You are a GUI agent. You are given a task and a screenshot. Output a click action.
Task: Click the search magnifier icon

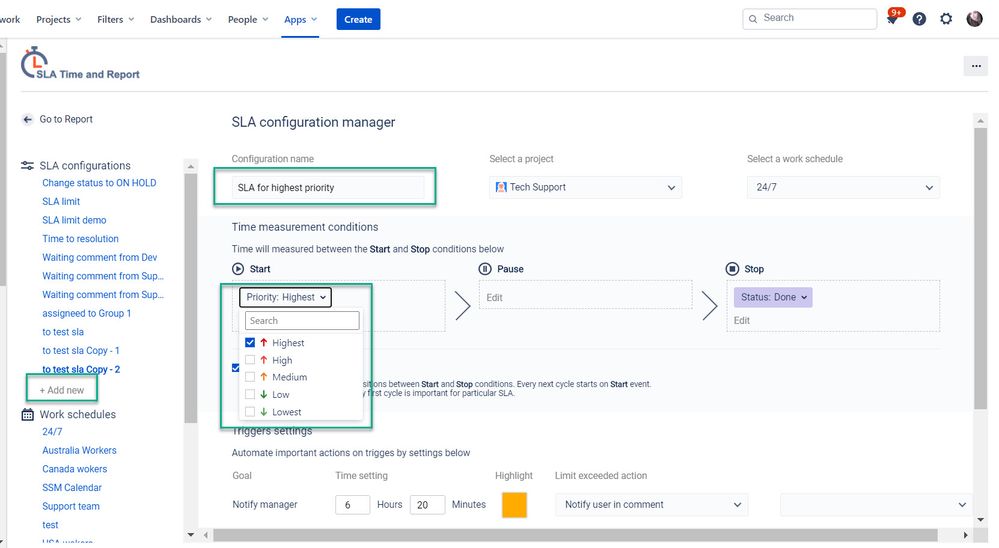point(753,18)
